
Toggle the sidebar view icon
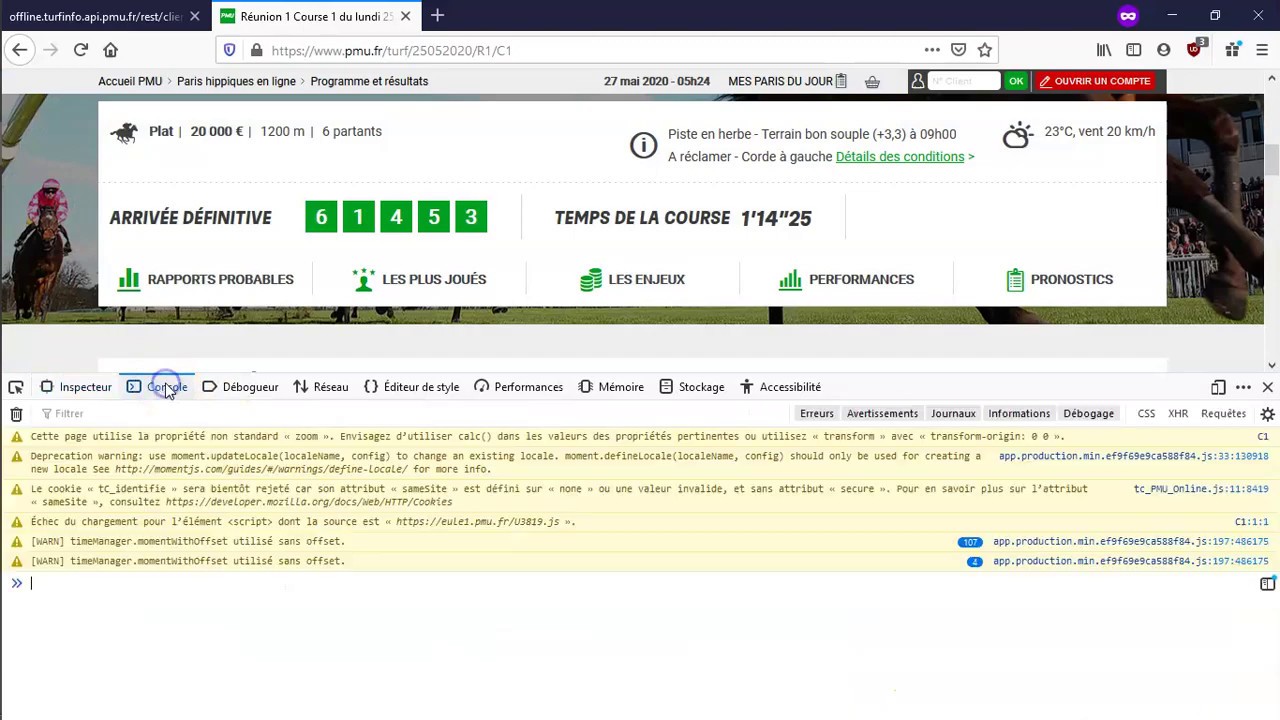(1134, 50)
